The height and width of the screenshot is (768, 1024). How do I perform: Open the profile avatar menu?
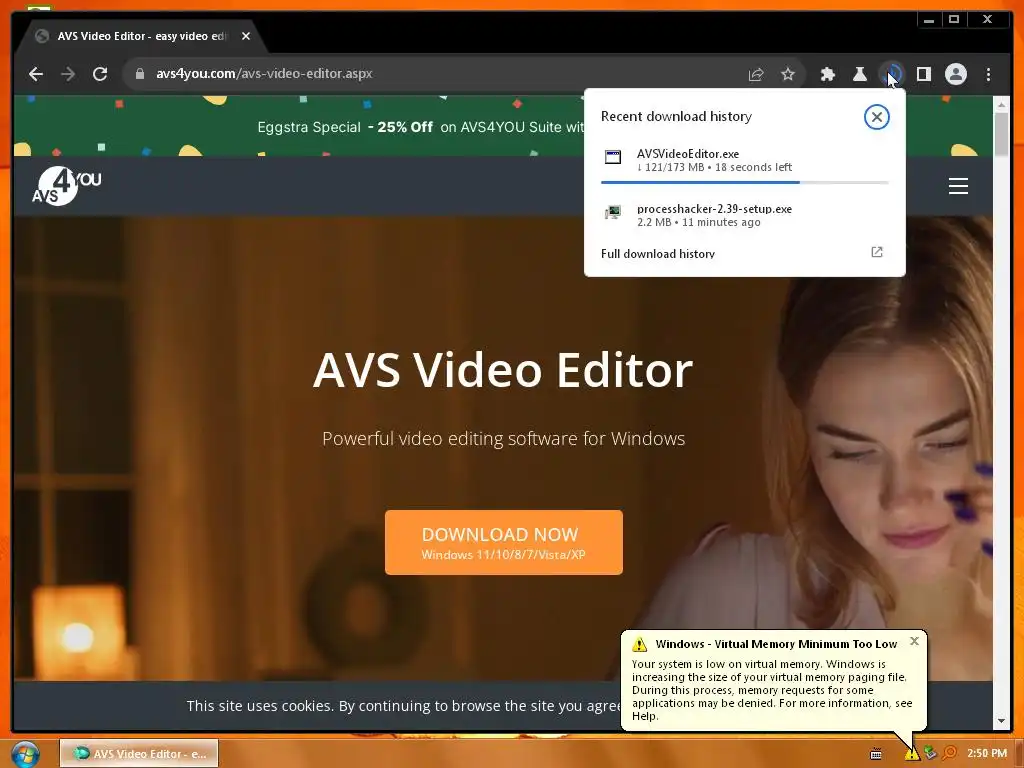click(x=955, y=74)
